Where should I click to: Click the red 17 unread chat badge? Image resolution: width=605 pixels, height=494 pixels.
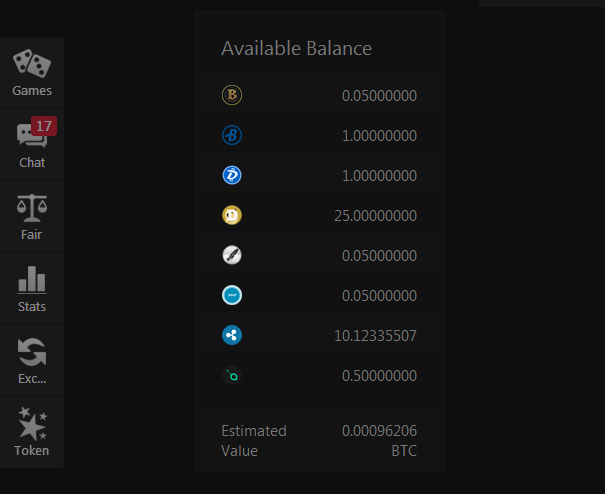click(44, 126)
